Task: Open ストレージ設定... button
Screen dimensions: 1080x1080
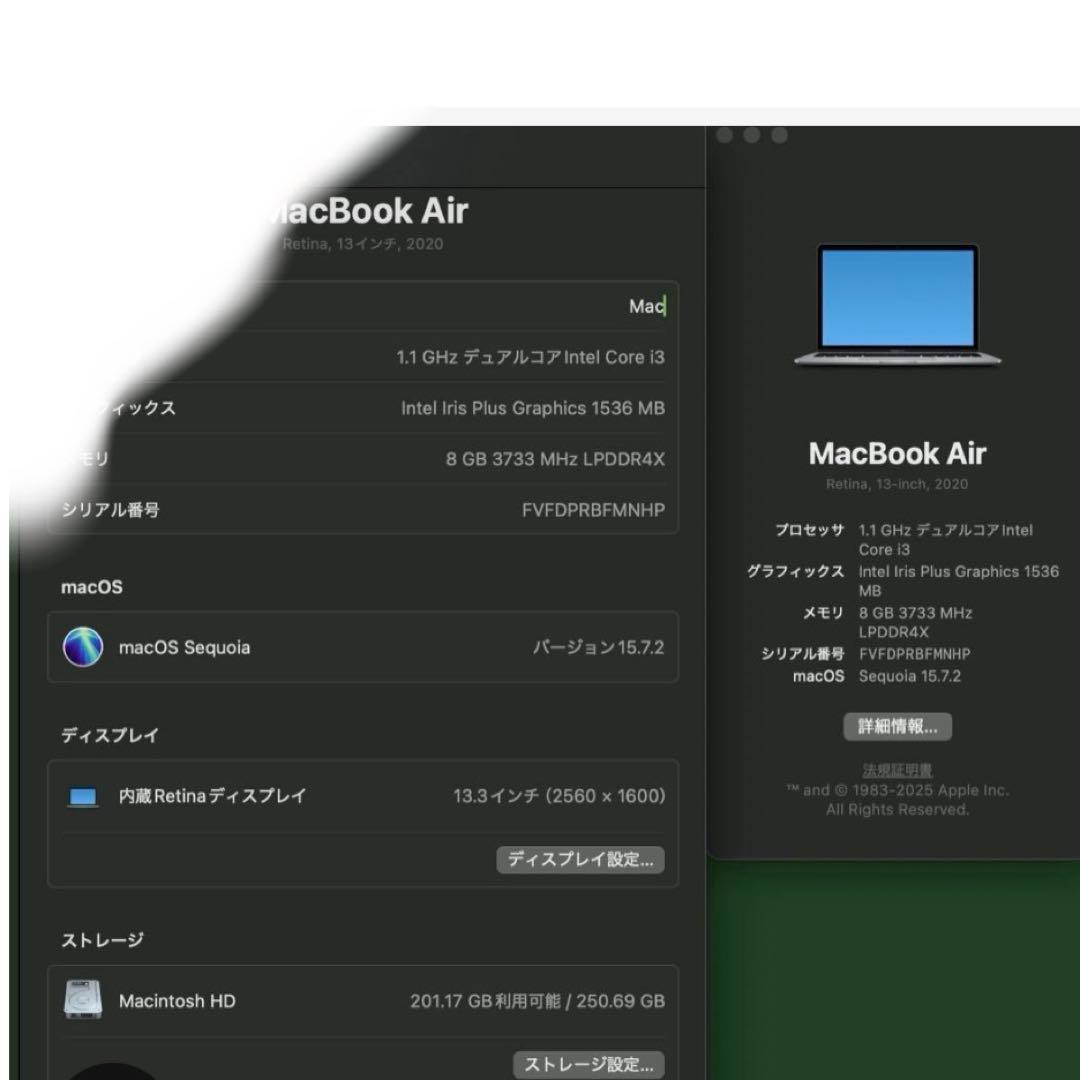Action: (588, 1064)
